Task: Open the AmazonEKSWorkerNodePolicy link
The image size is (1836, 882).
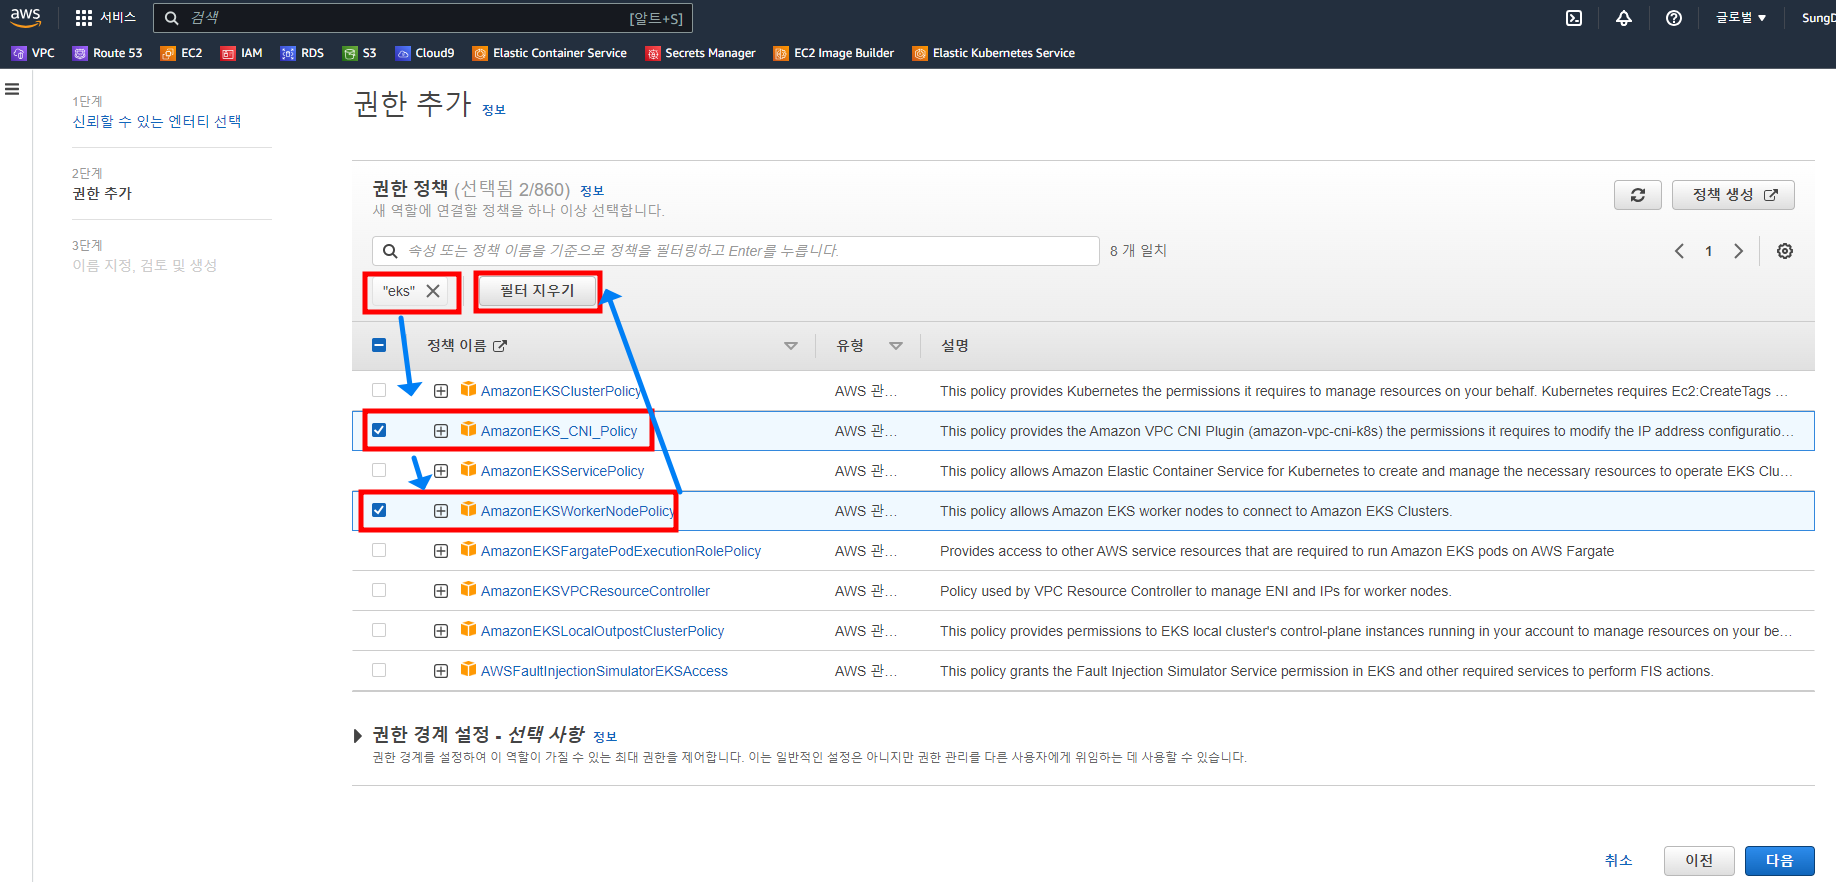Action: click(x=578, y=511)
